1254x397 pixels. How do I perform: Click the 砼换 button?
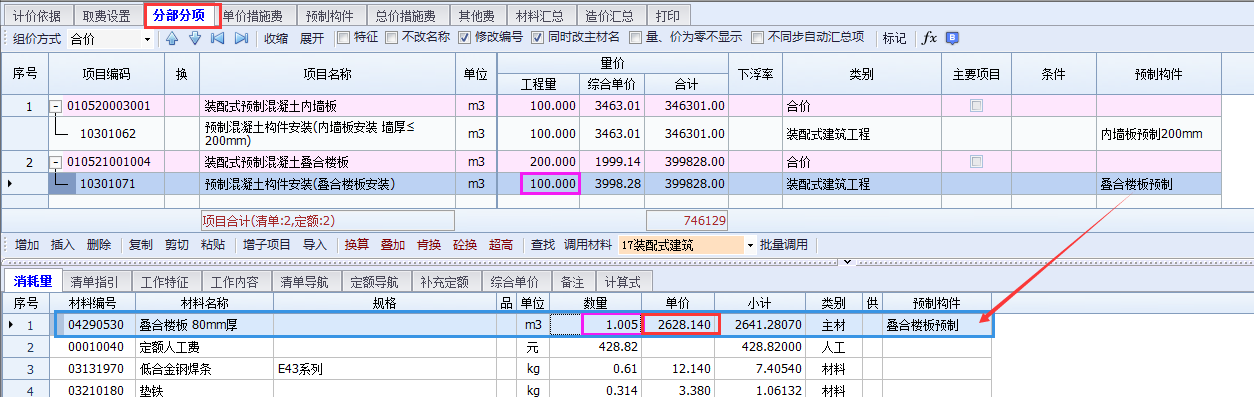465,245
